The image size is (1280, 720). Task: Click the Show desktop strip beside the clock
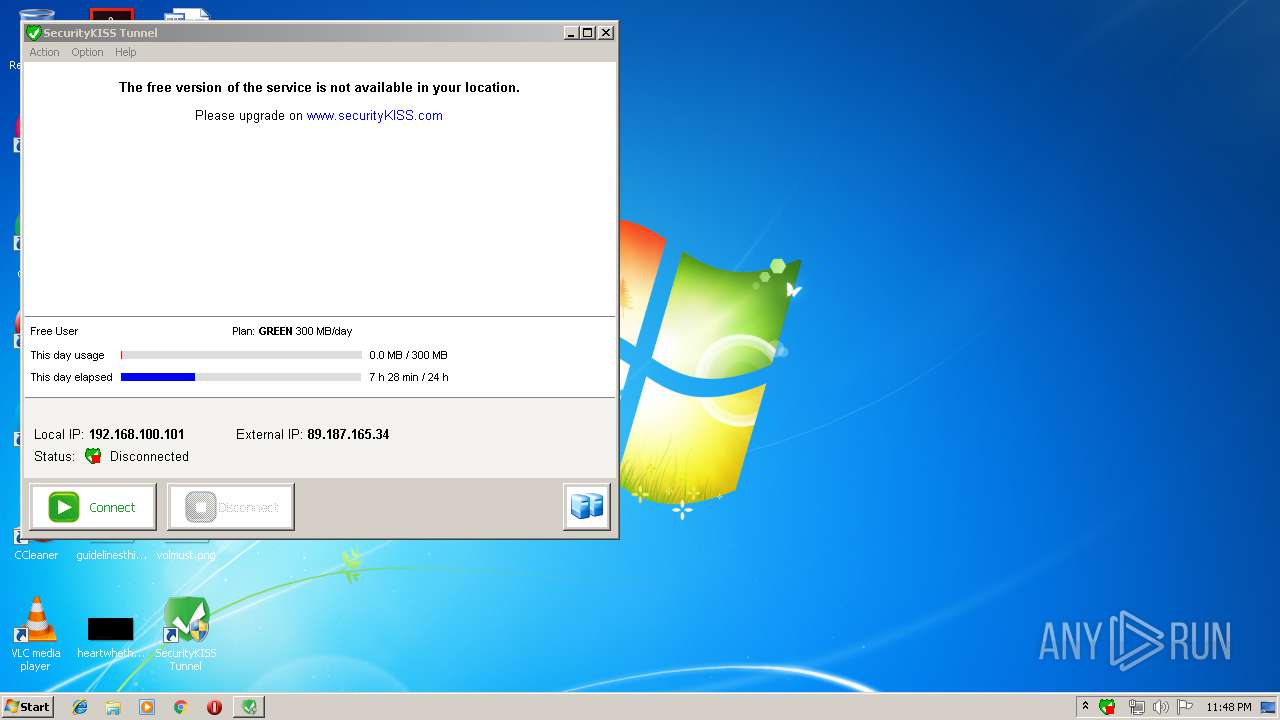pos(1270,707)
